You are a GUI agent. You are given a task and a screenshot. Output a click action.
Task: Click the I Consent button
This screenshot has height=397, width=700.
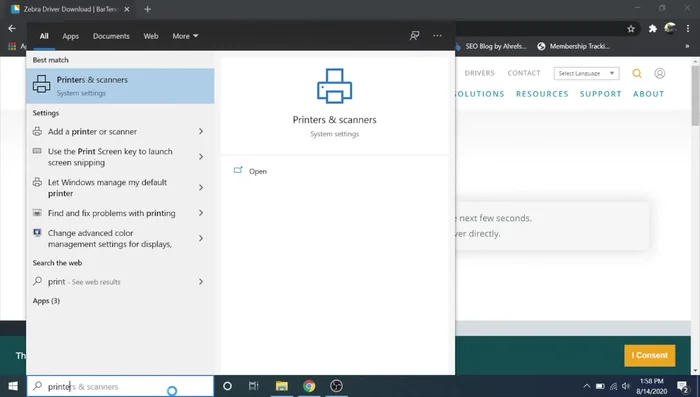coord(650,355)
